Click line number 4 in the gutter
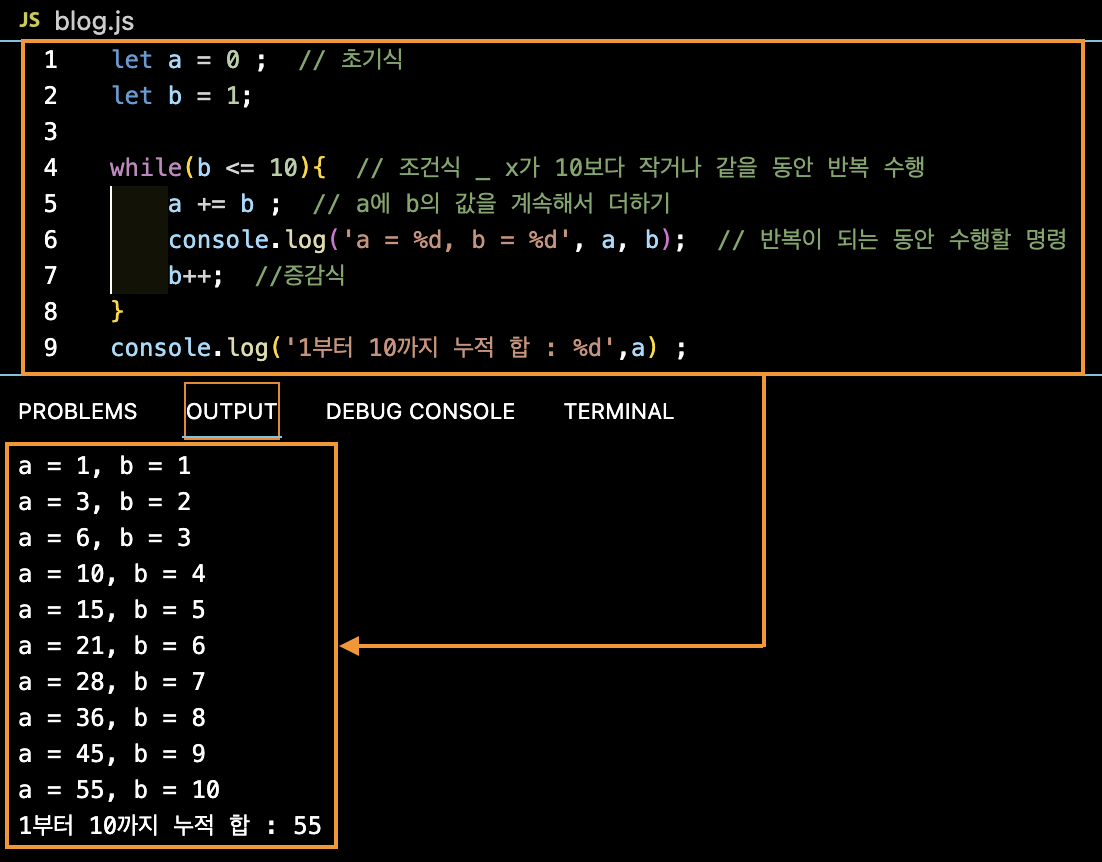Viewport: 1102px width, 862px height. click(x=51, y=167)
